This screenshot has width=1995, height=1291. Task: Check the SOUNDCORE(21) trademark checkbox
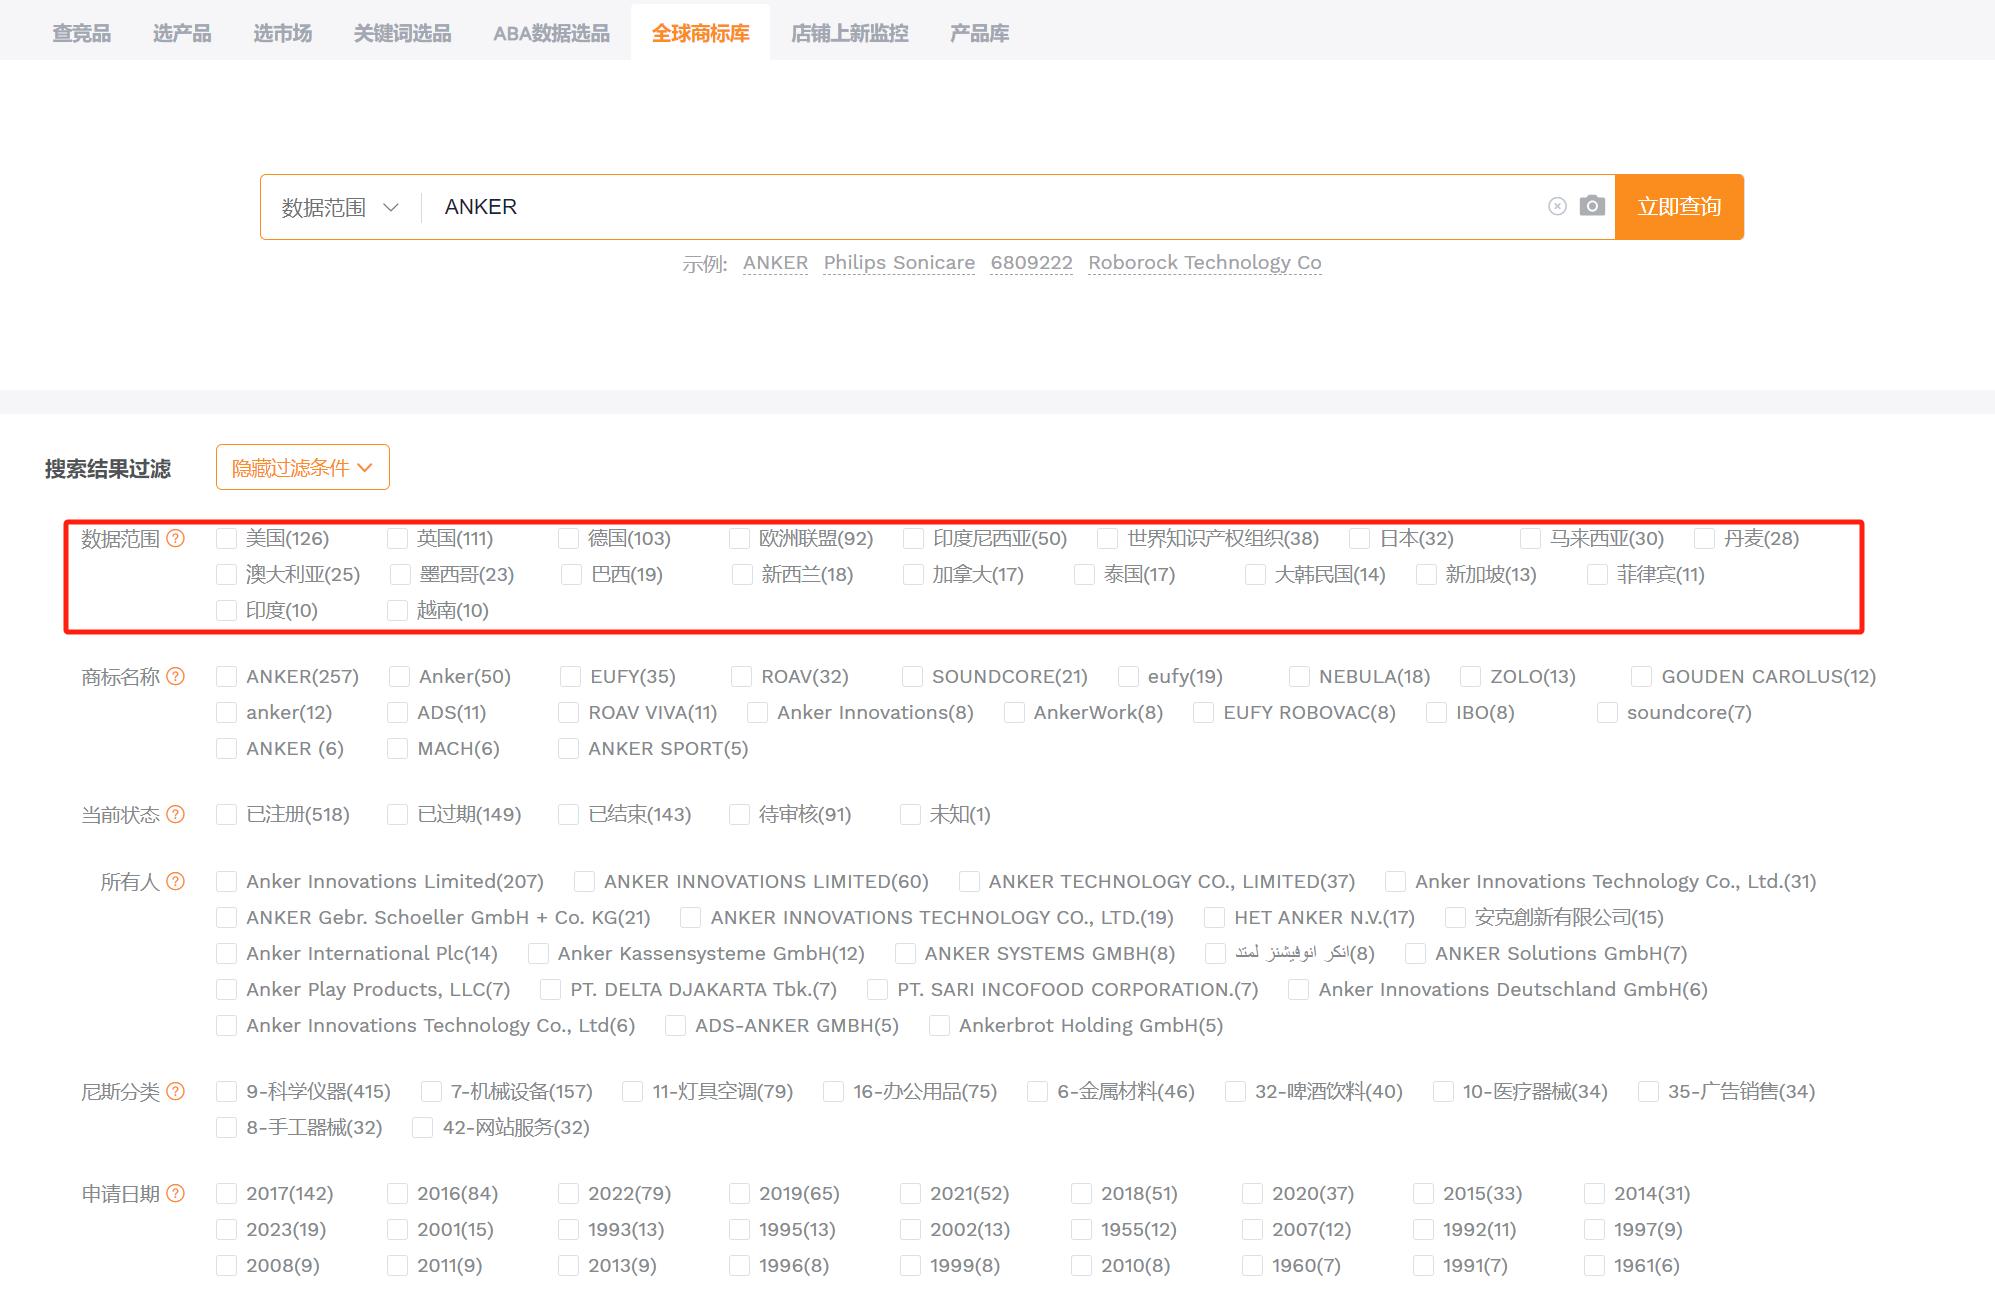[x=913, y=677]
